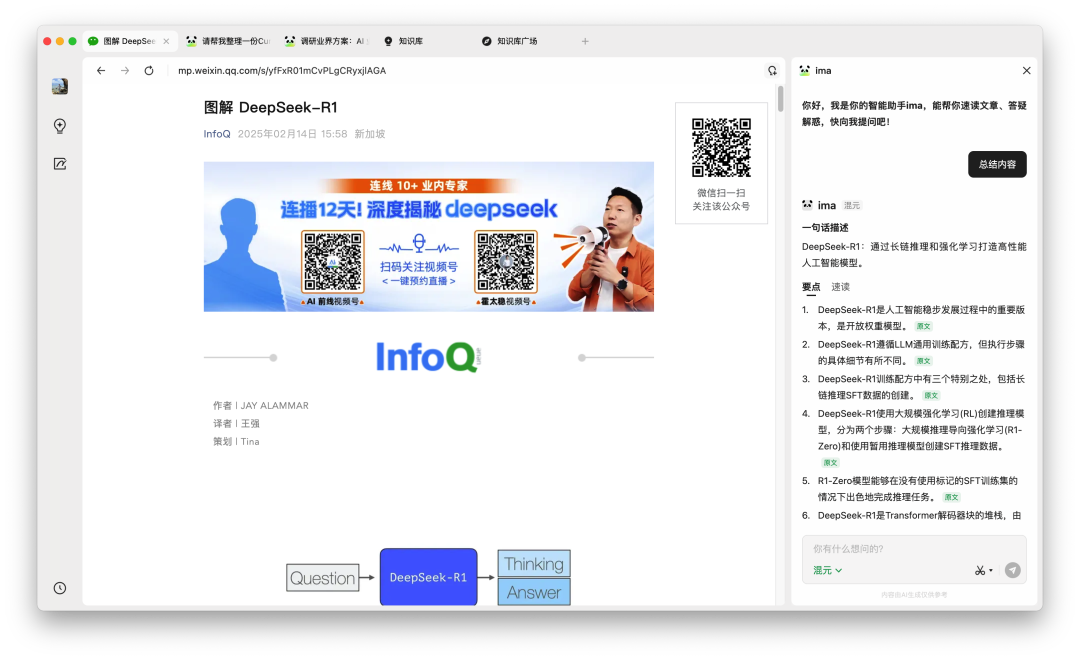Click the 混元 label beside ima name
The height and width of the screenshot is (660, 1080).
tap(852, 205)
